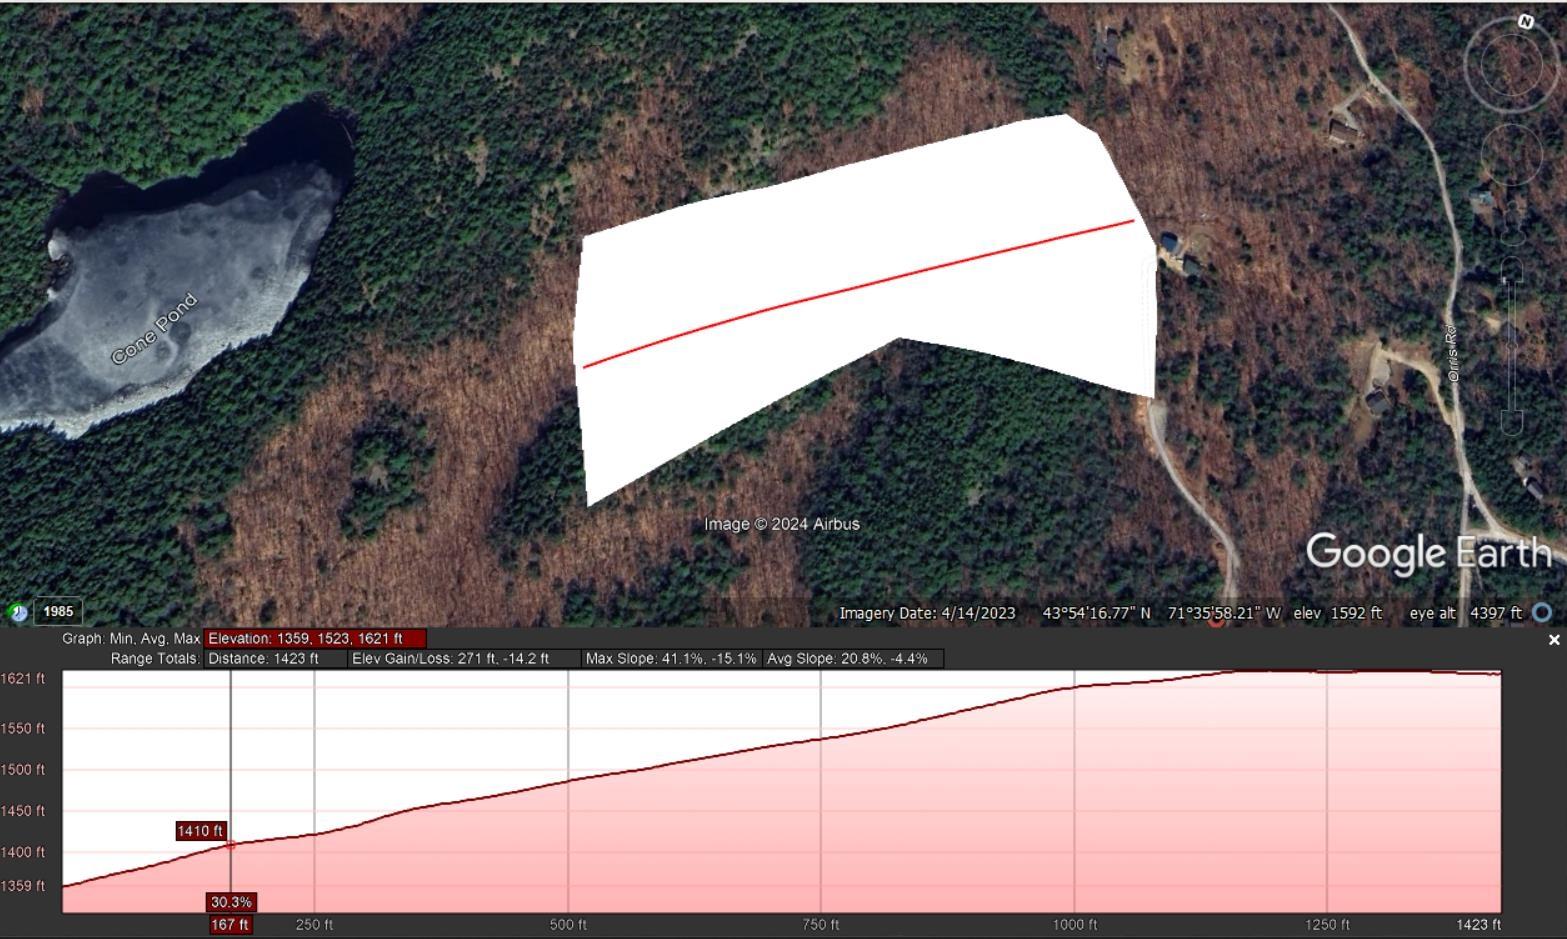Click the latitude 43°54'16.77" N readout

(x=1096, y=613)
